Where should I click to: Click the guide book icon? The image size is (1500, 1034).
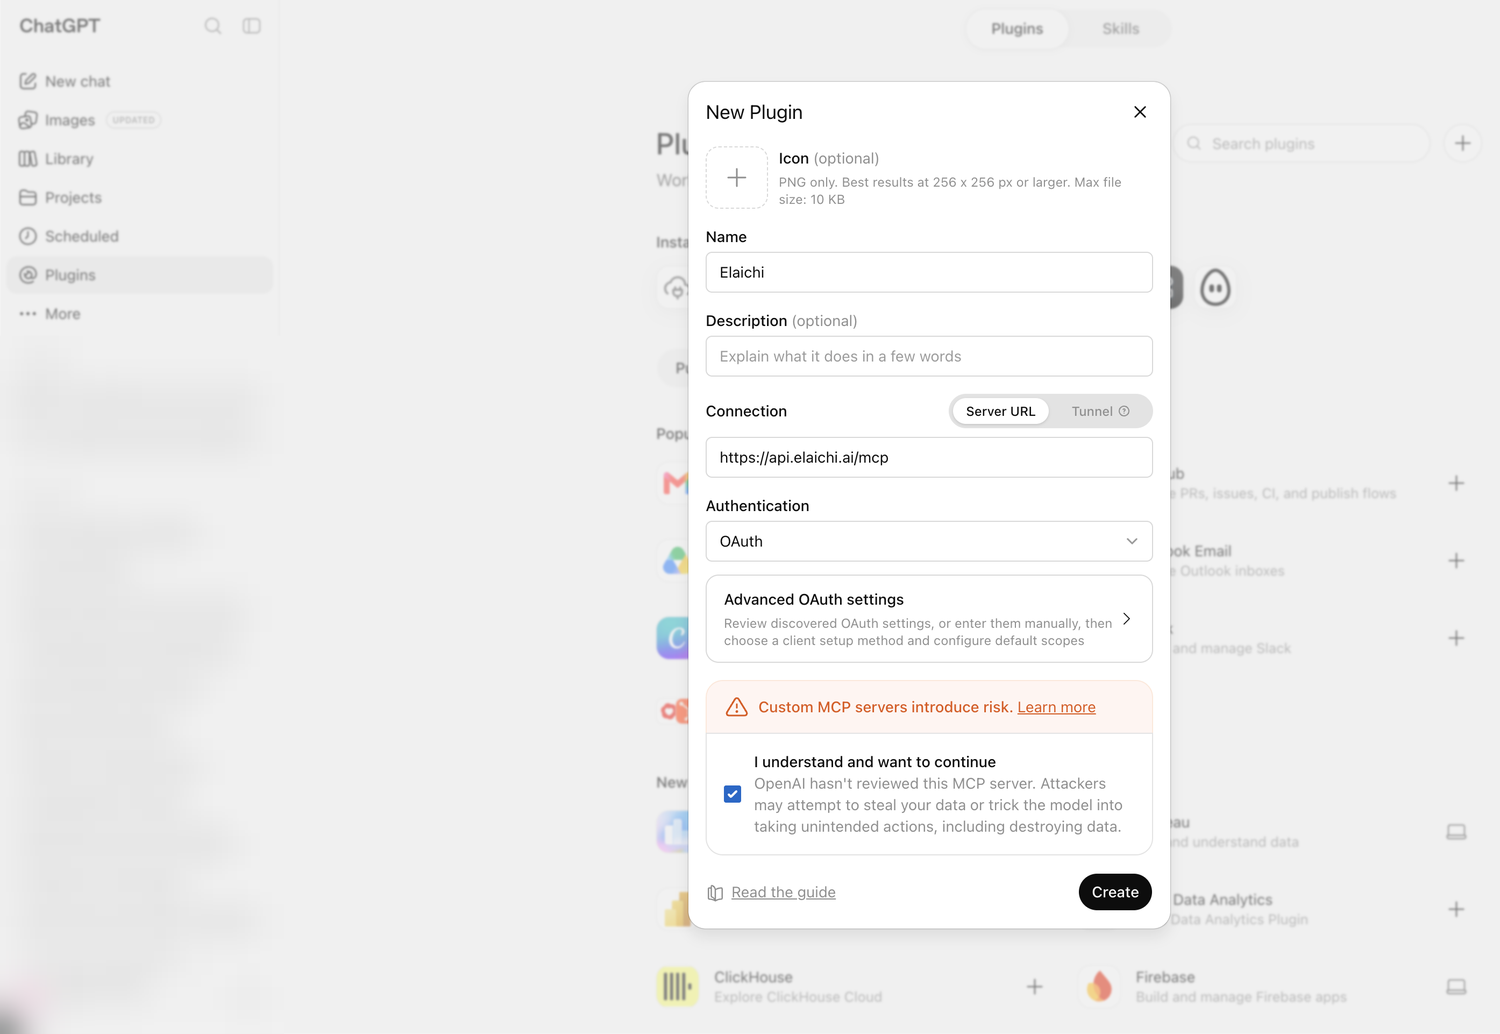click(x=715, y=893)
